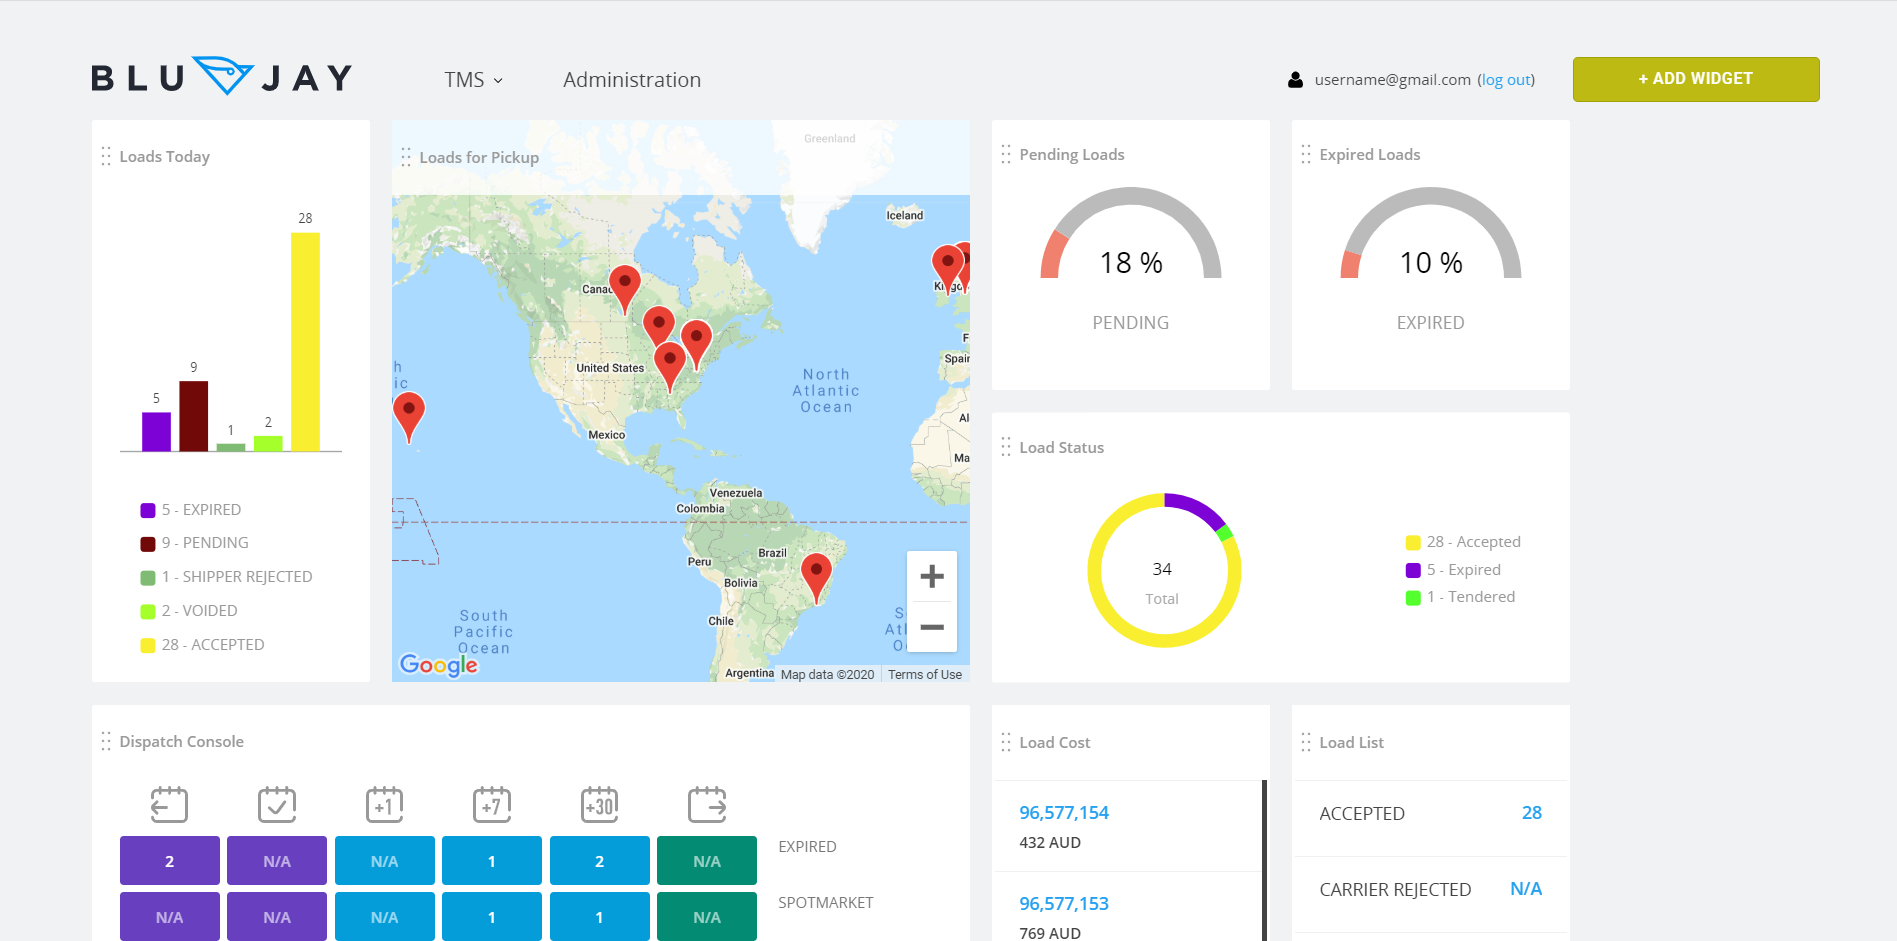Click the past-due calendar icon in Dispatch Console
This screenshot has width=1897, height=941.
pos(169,804)
